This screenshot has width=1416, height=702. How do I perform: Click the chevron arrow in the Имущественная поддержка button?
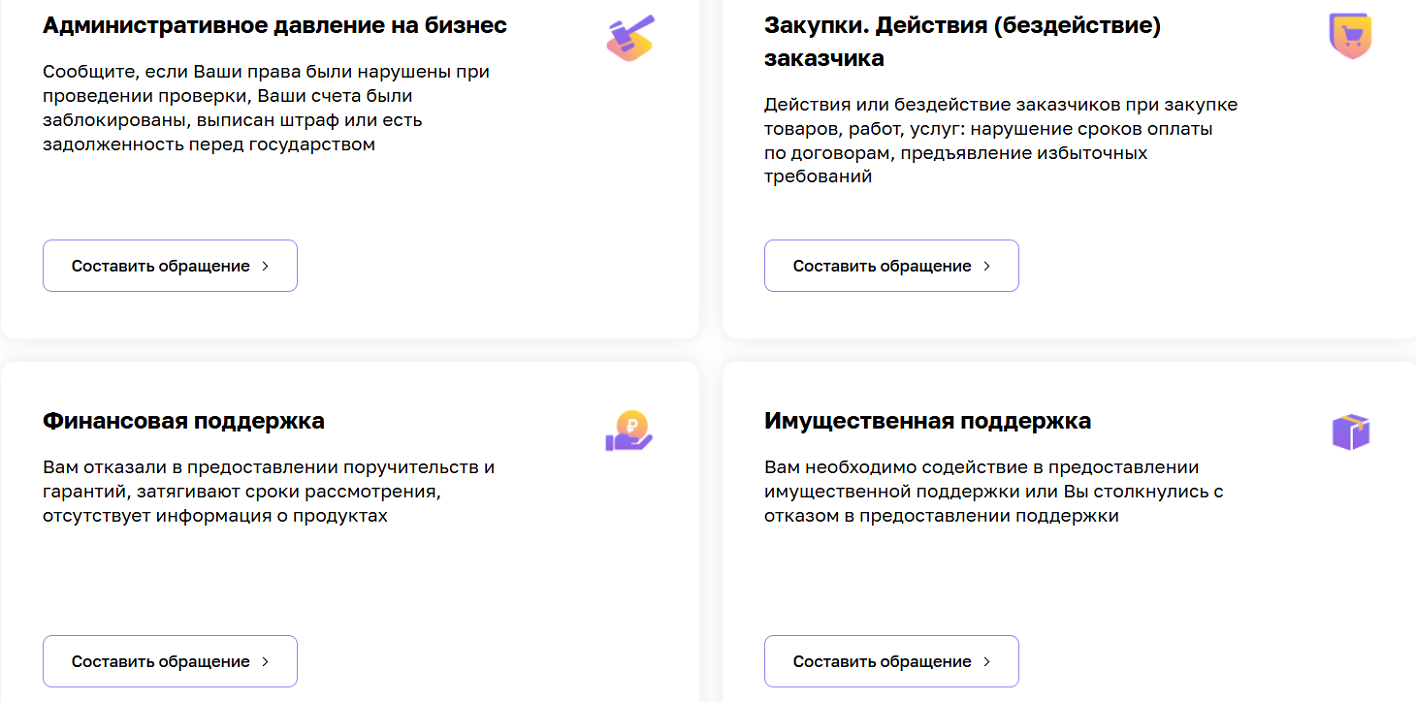(x=987, y=661)
